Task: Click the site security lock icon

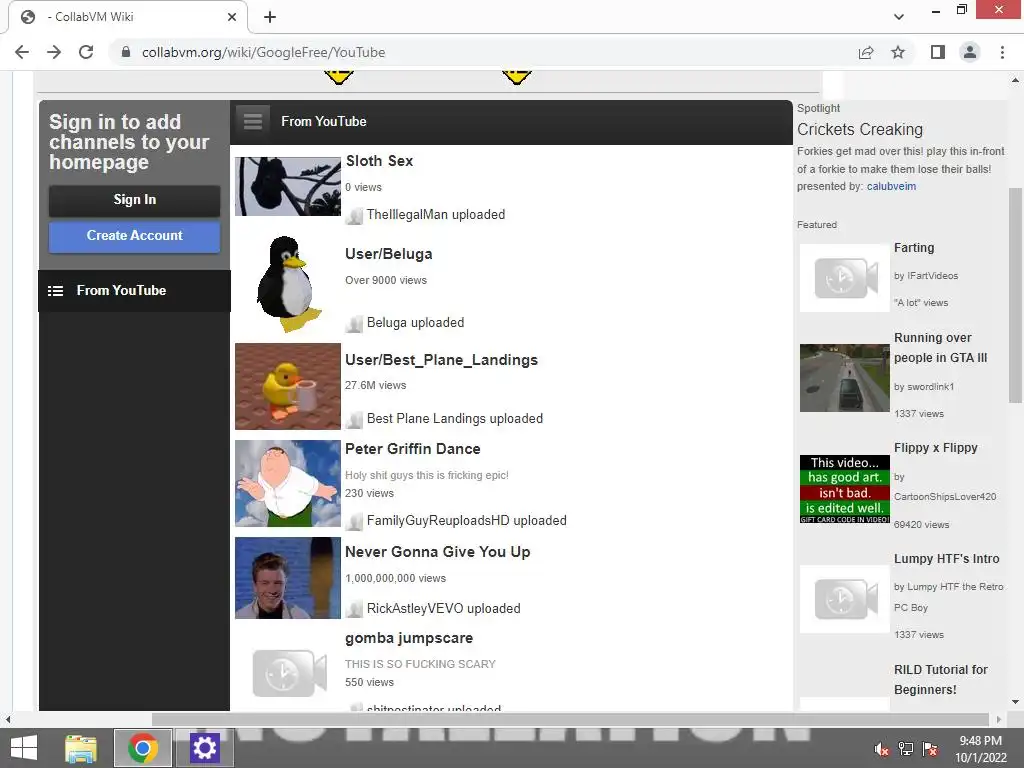Action: point(126,52)
